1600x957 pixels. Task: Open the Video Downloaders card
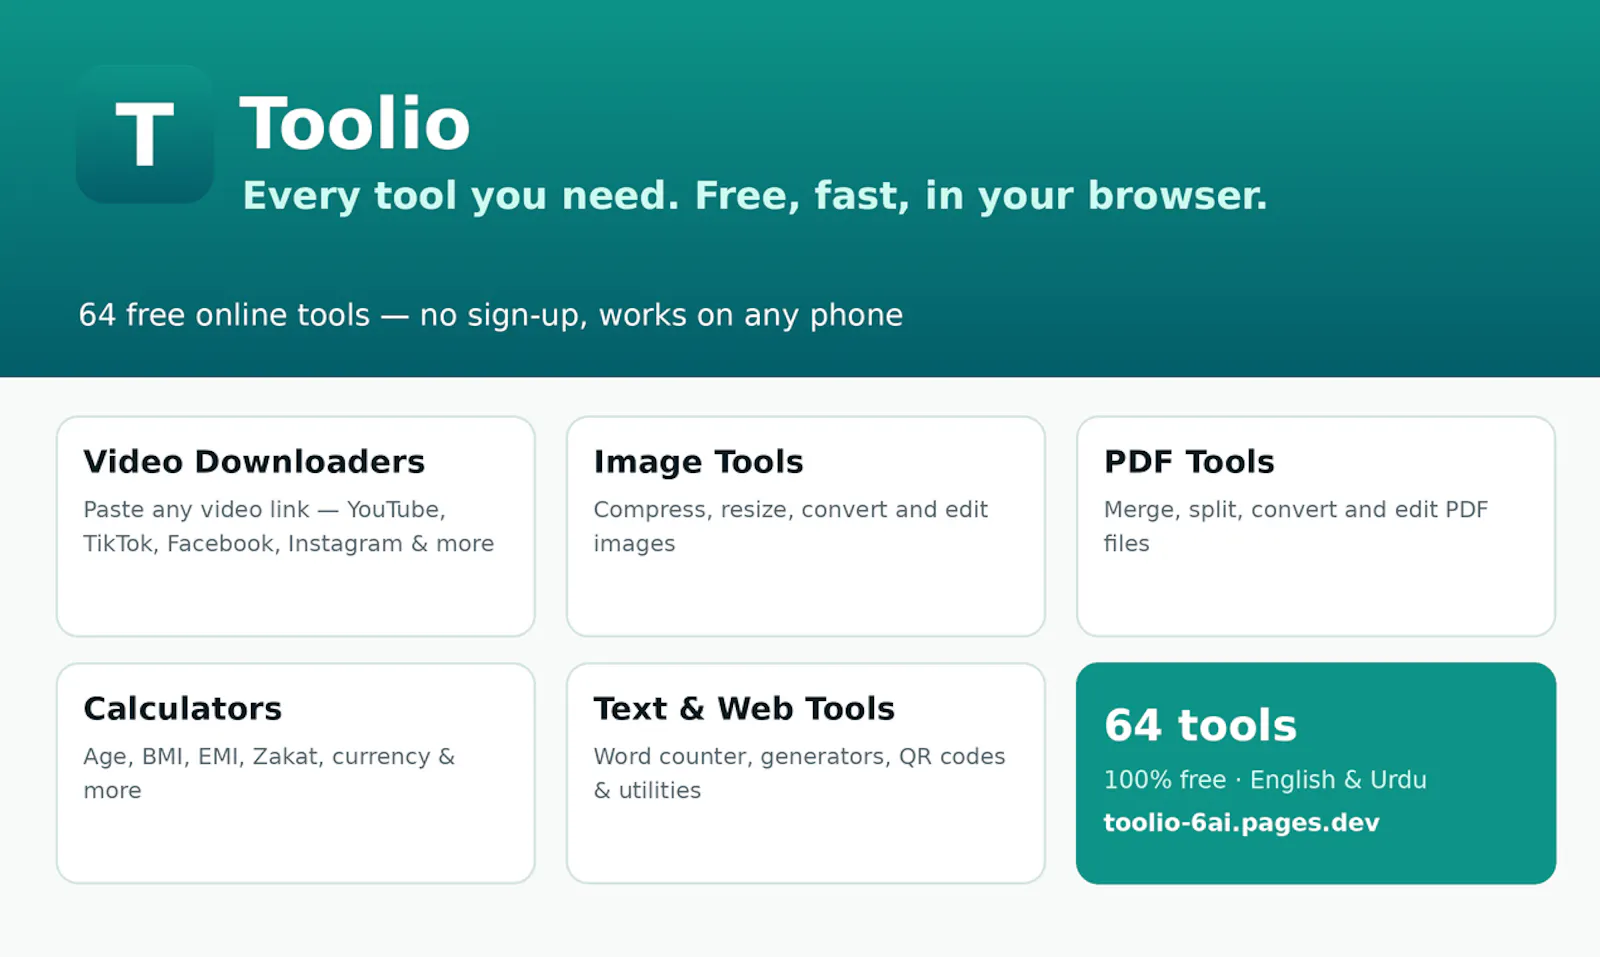(x=296, y=526)
